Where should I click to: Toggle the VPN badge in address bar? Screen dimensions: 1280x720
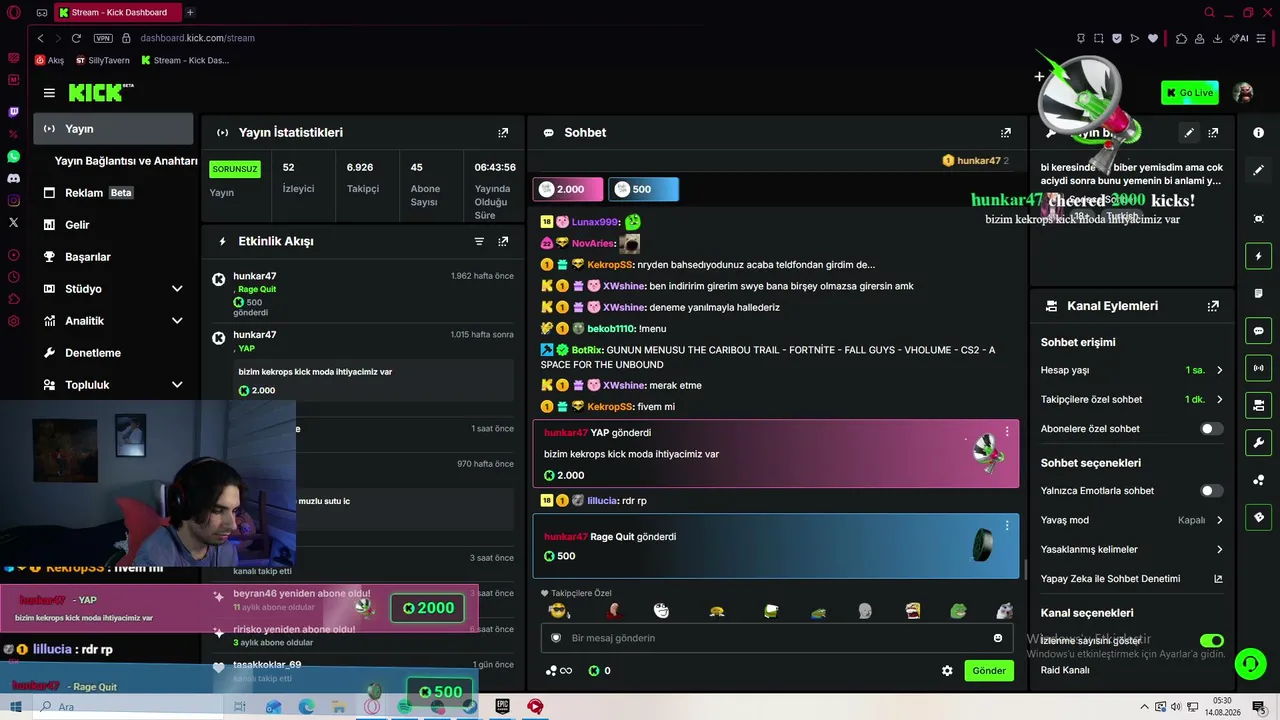103,38
